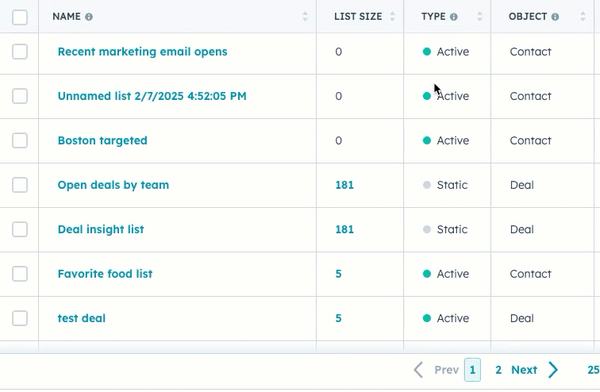
Task: Click Deal object in Open deals by team row
Action: (x=522, y=185)
